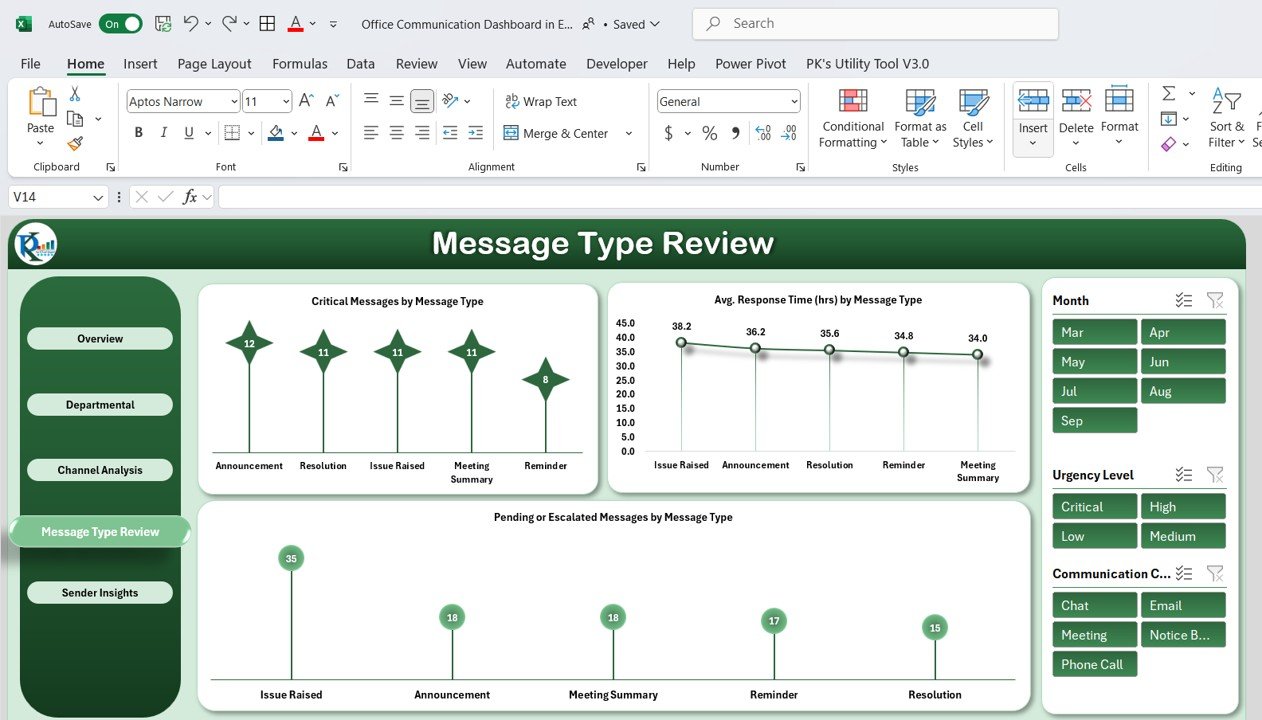Expand the Name Box dropdown arrow

(98, 197)
